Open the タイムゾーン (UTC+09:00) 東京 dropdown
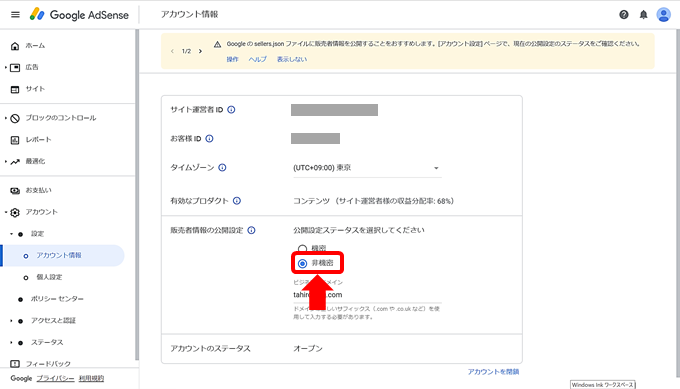 point(367,168)
